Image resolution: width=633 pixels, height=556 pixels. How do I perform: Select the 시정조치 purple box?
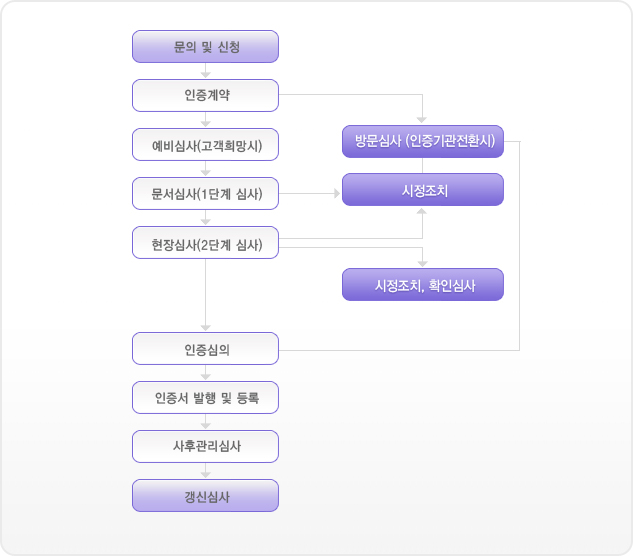[x=423, y=190]
